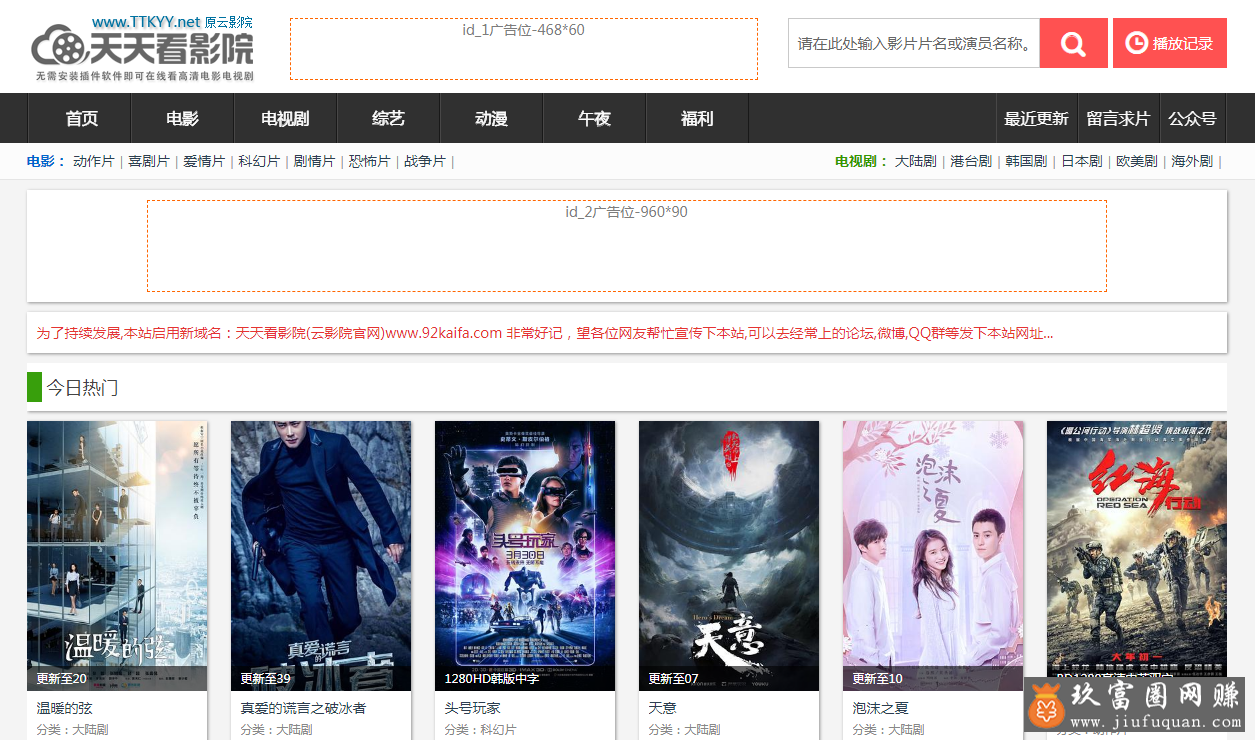
Task: Click the 更新至10 badge on 泡沫之夏
Action: click(878, 679)
